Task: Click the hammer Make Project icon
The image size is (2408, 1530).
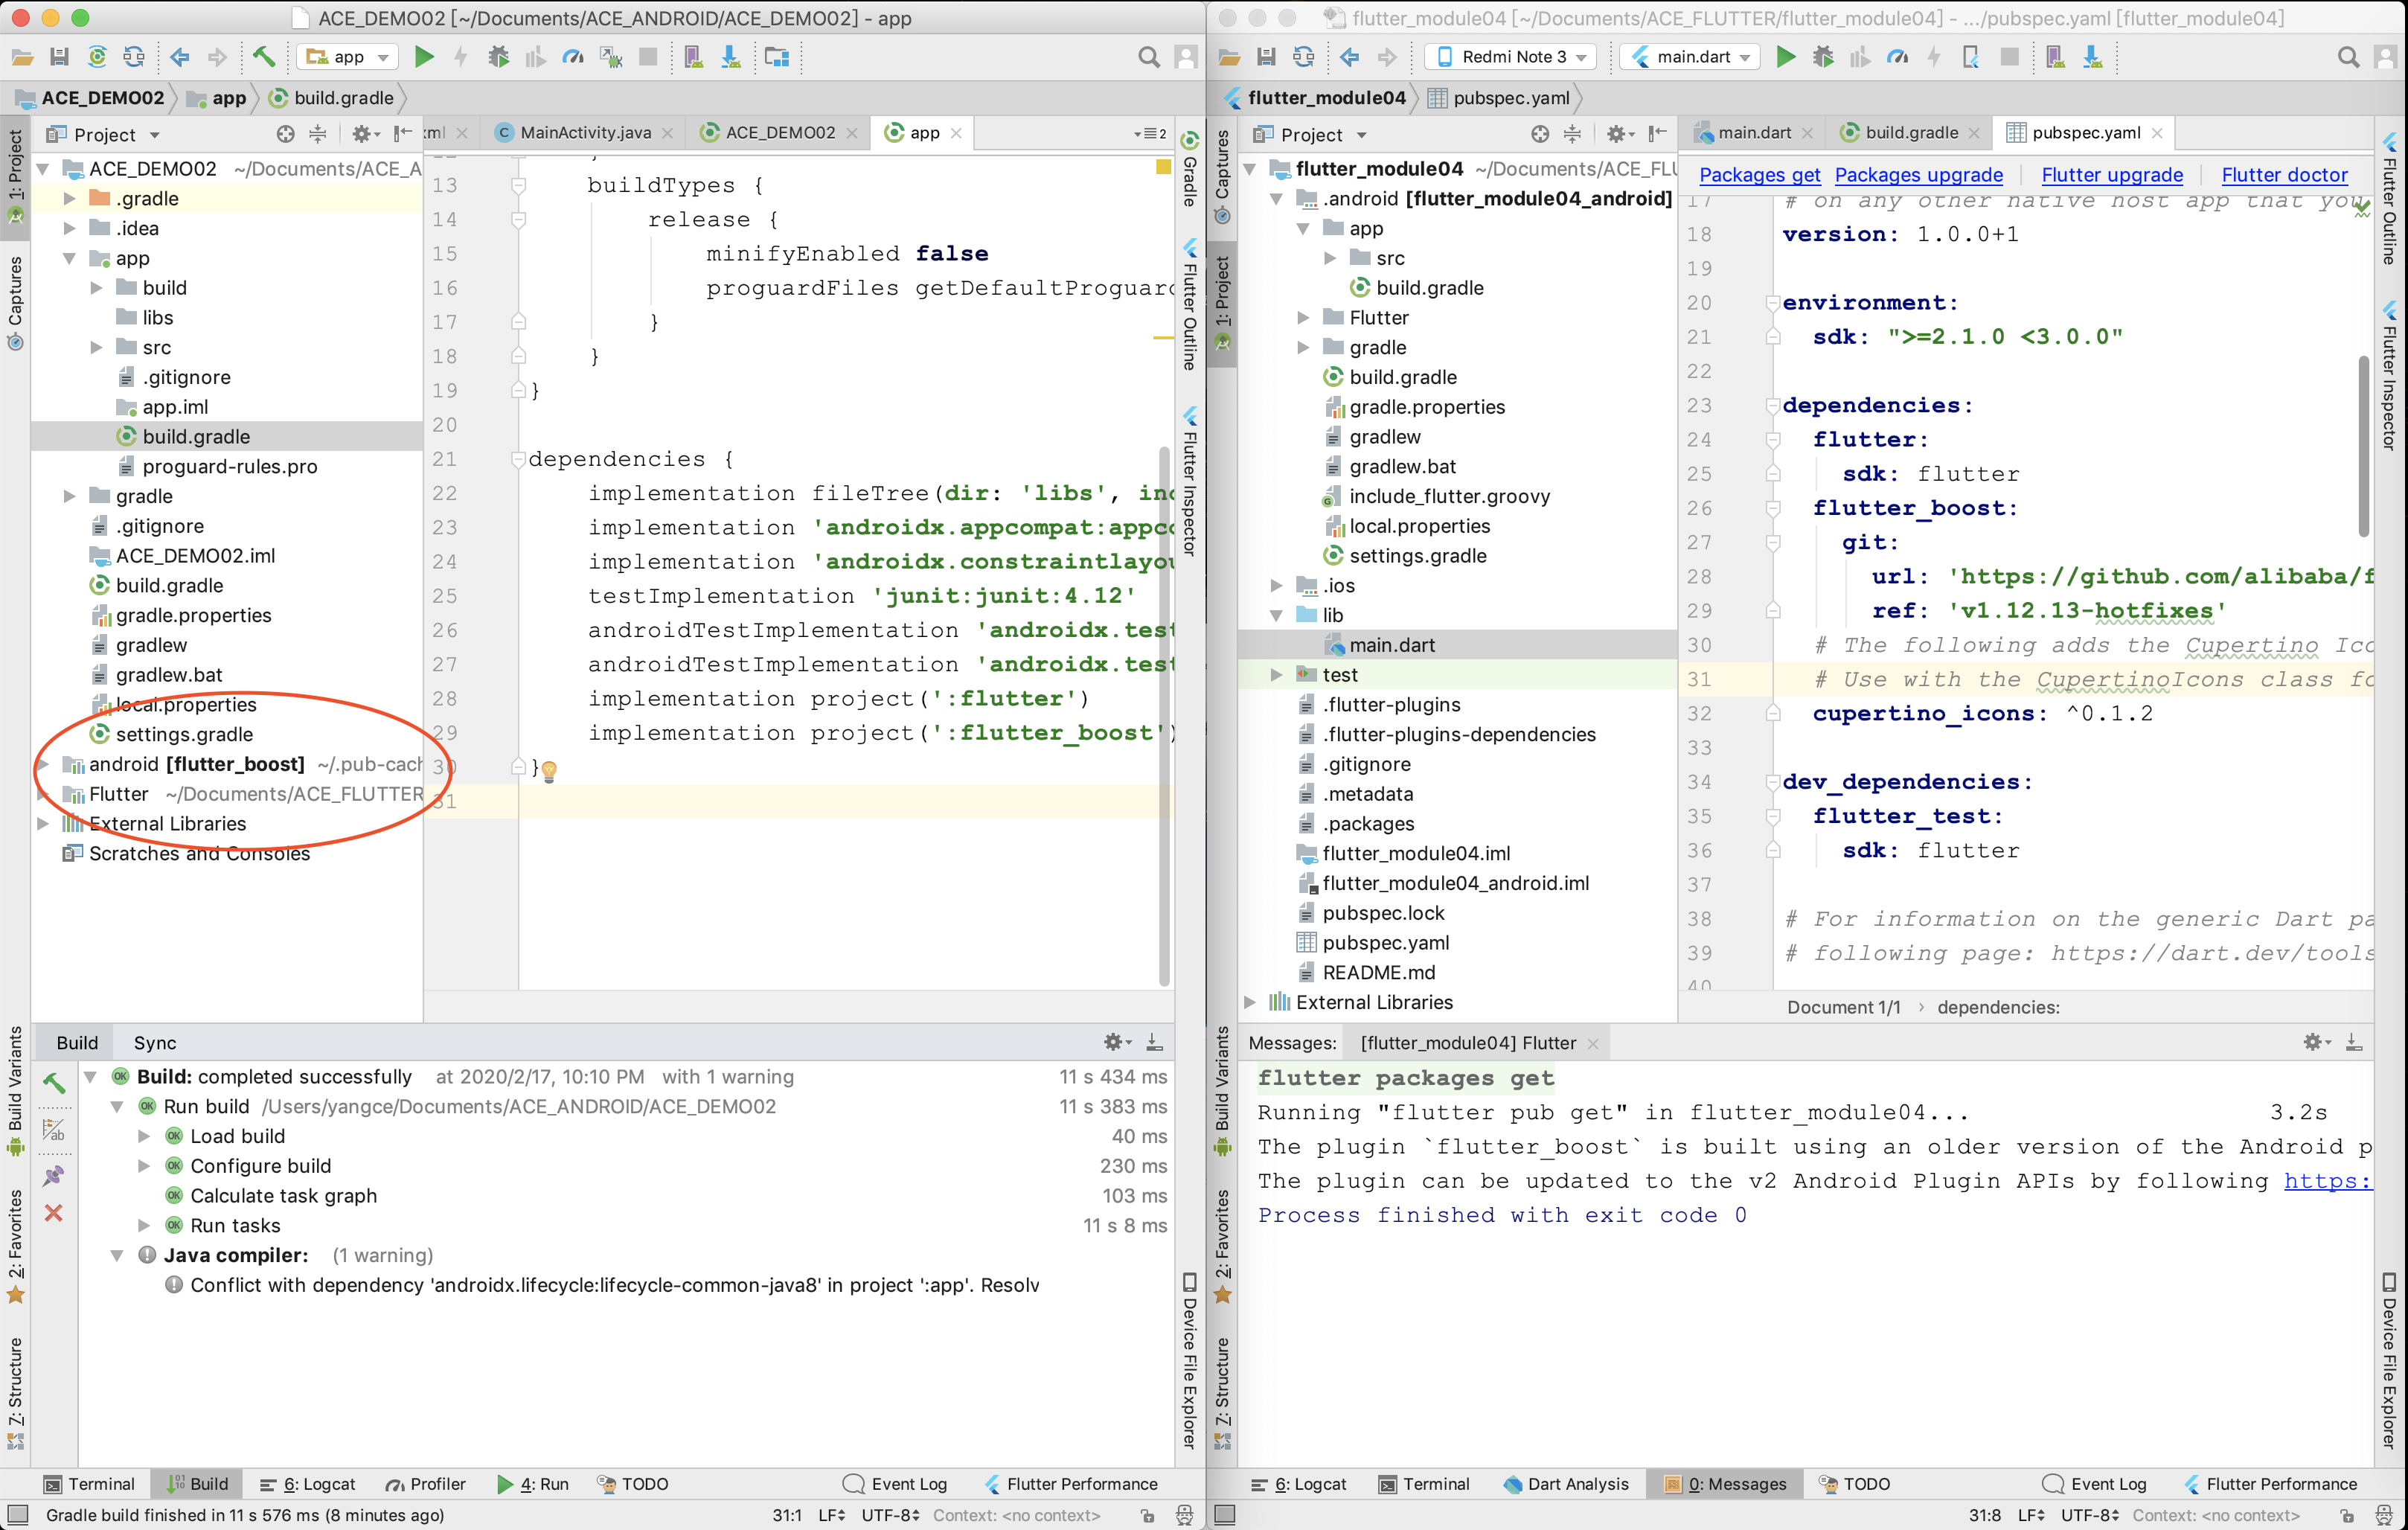Action: (264, 57)
